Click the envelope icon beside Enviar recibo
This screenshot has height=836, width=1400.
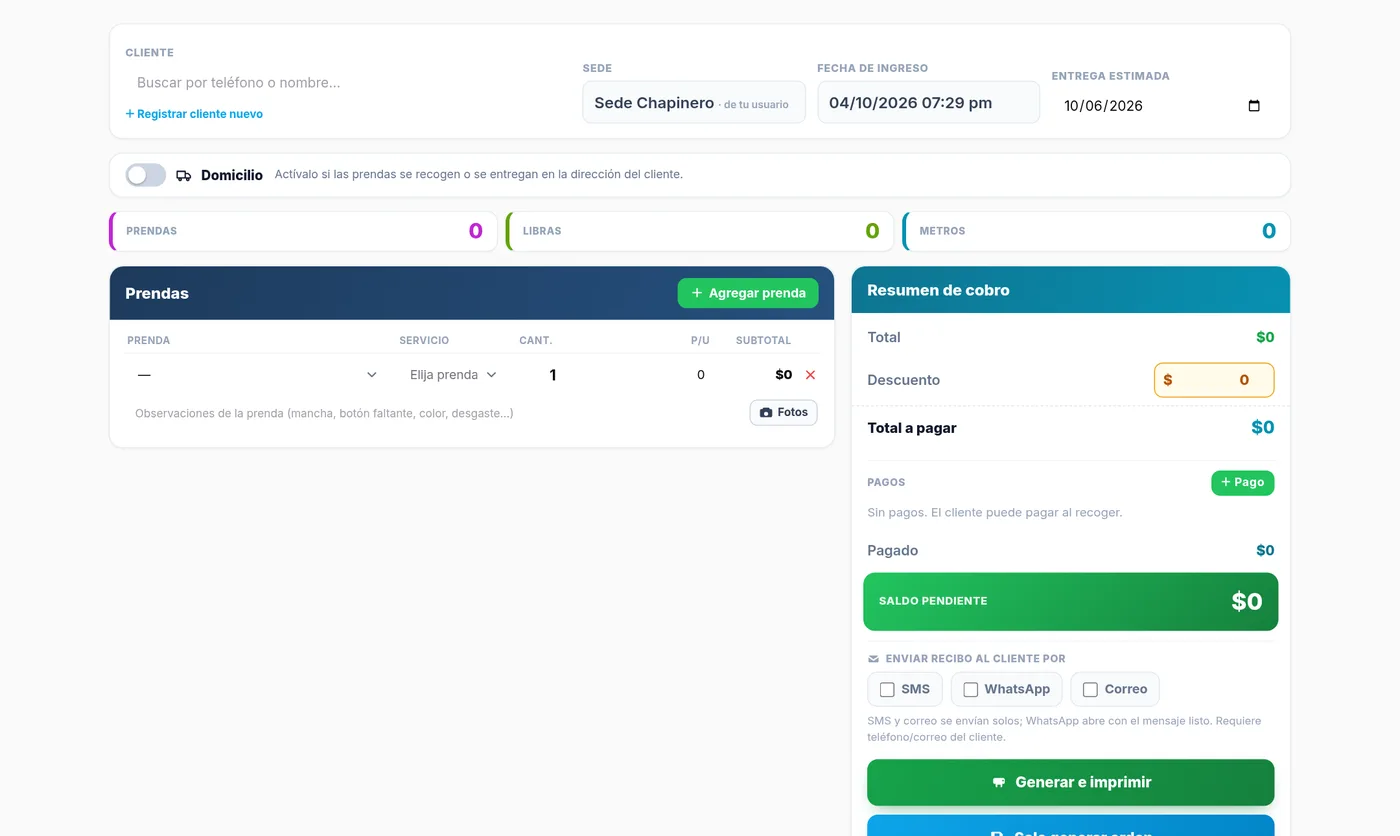click(x=873, y=659)
